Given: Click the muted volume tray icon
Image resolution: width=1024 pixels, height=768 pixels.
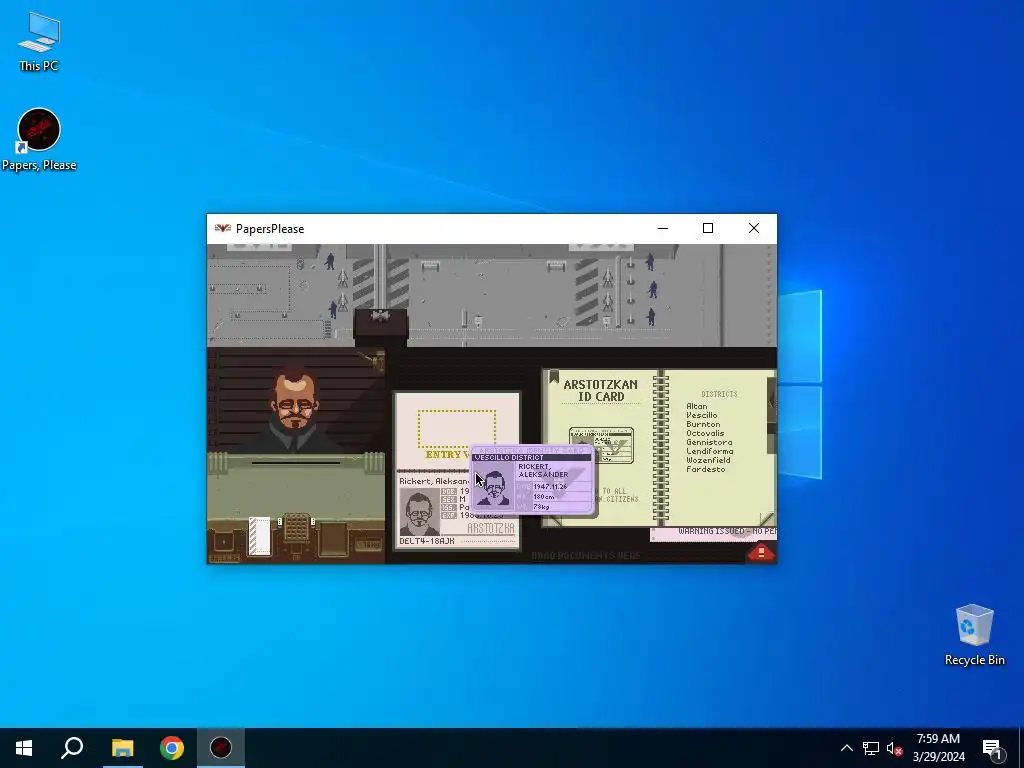Looking at the screenshot, I should coord(894,748).
